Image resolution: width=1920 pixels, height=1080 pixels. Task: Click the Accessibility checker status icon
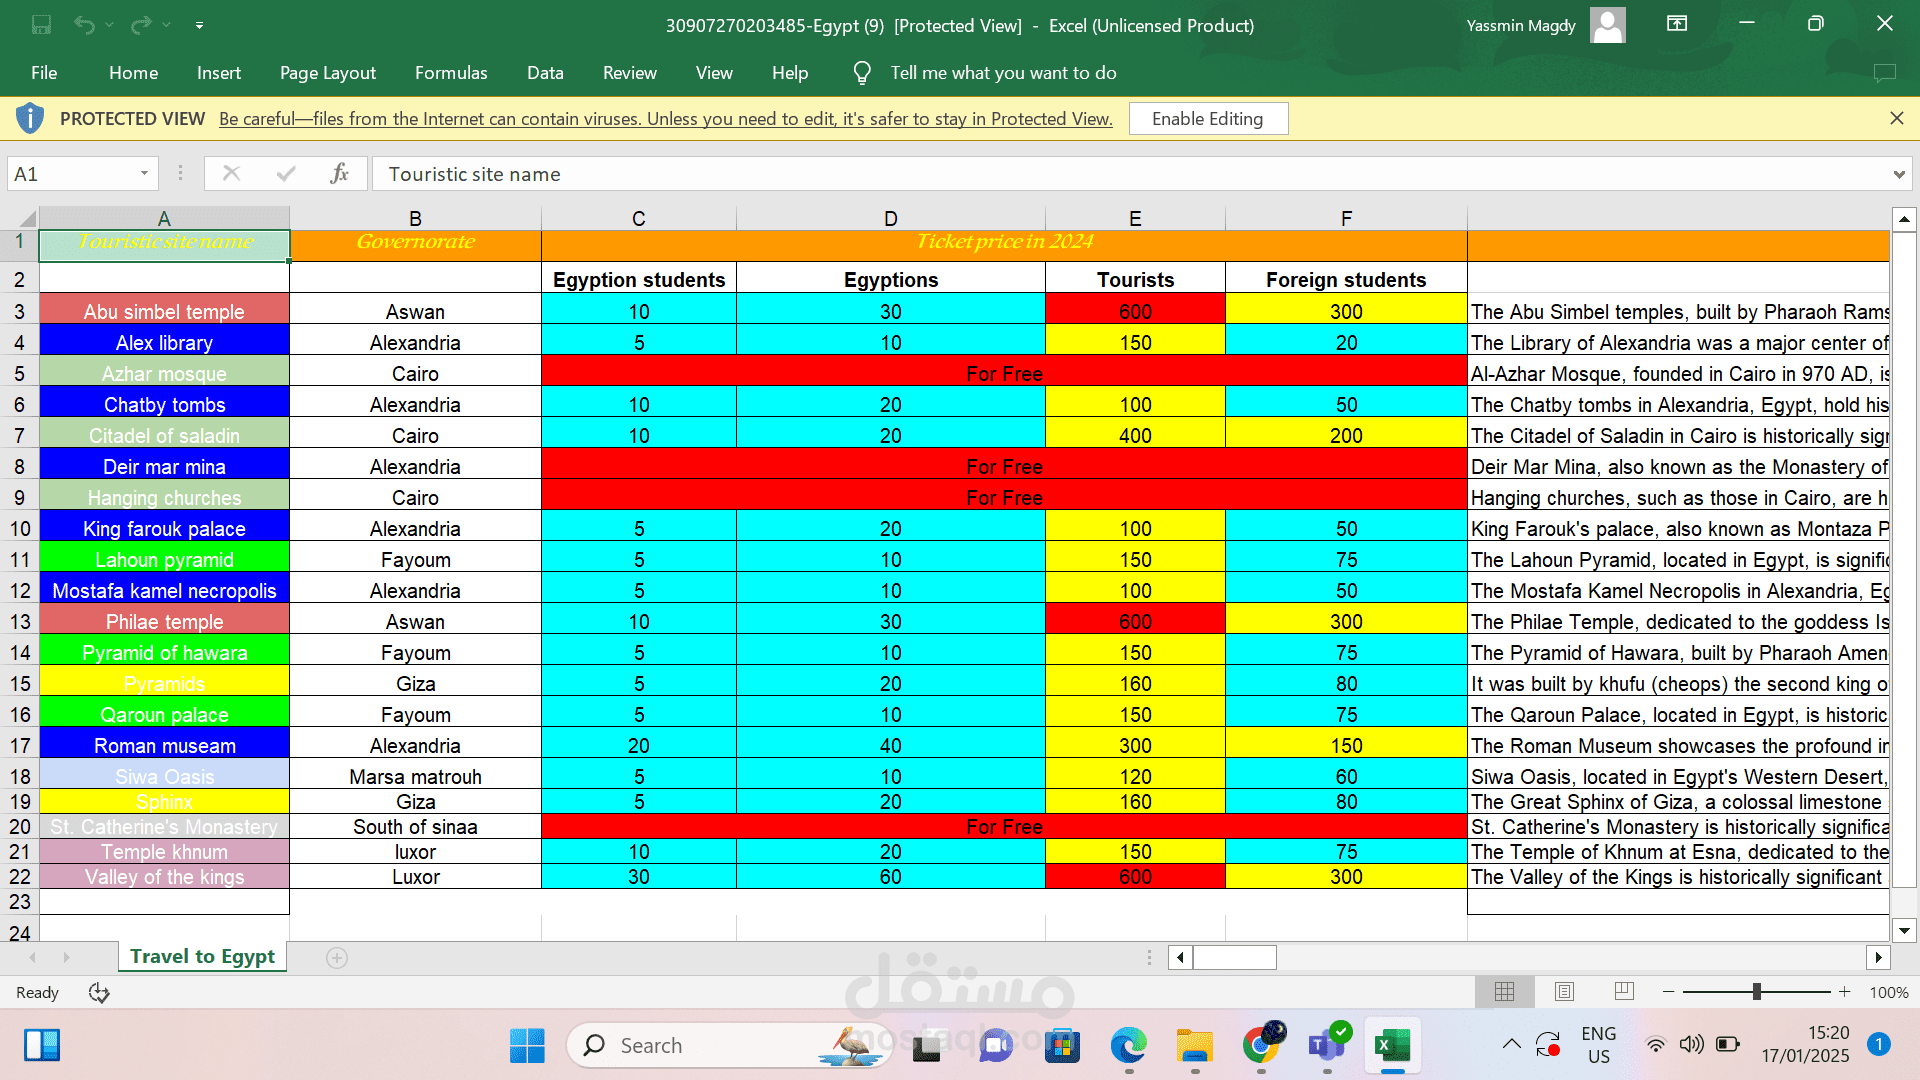(x=99, y=993)
